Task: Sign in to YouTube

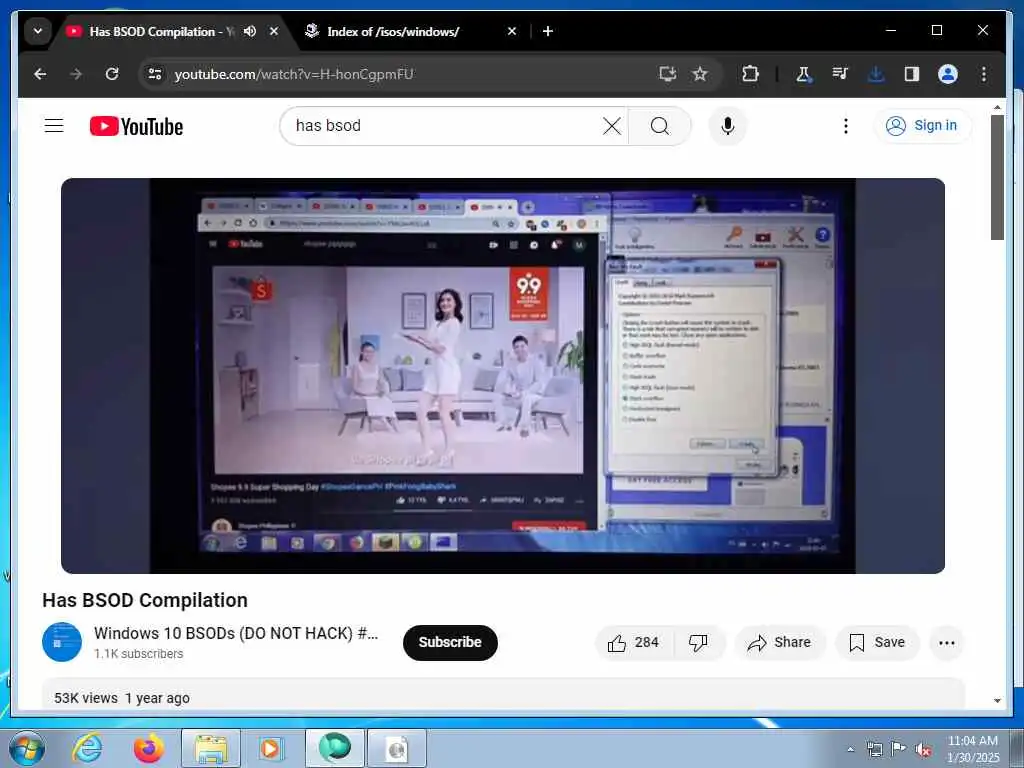Action: (922, 125)
